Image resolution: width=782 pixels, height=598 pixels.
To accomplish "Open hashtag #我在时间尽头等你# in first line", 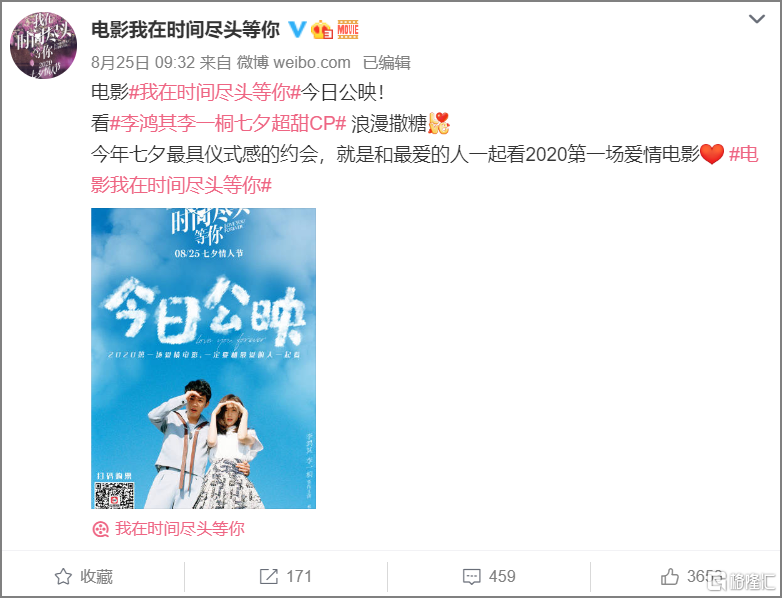I will [215, 92].
